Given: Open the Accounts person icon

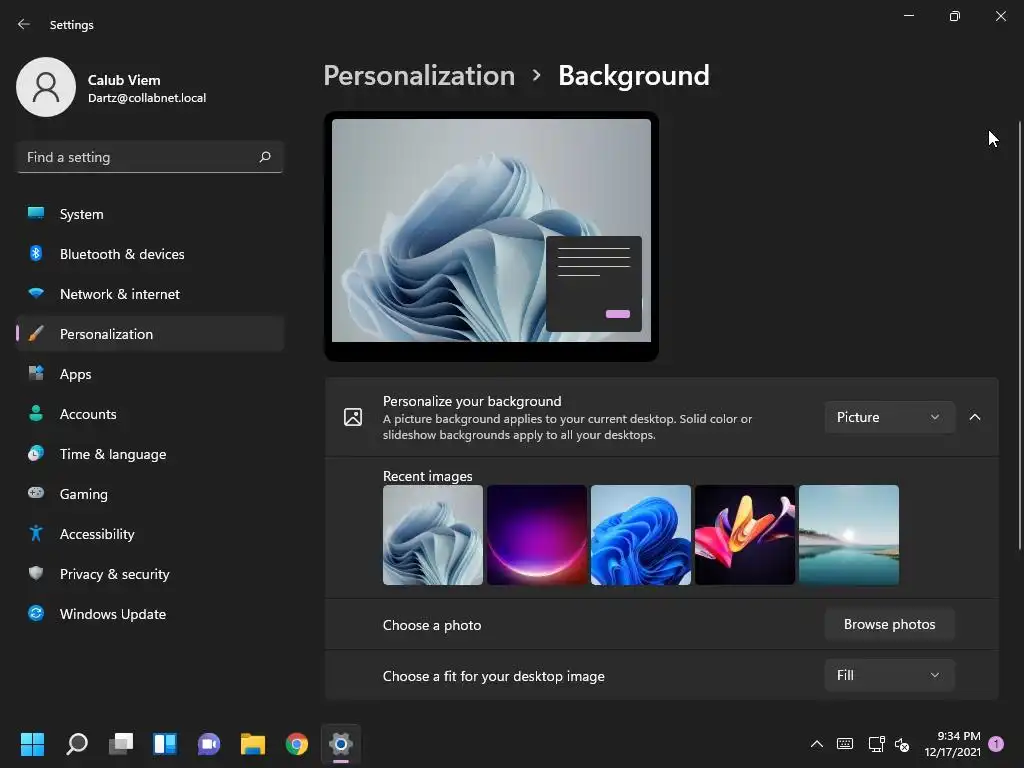Looking at the screenshot, I should (36, 413).
